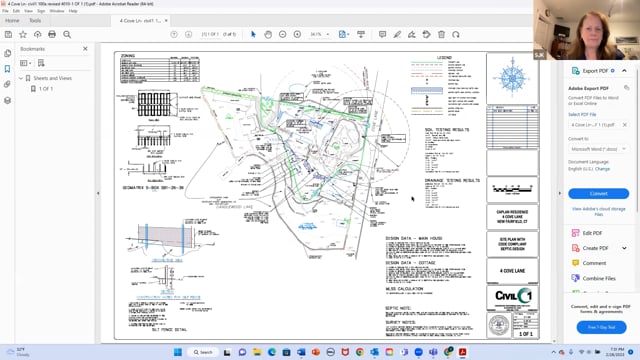Open the Sign menu
Viewport: 640px width, 360px height.
[41, 11]
